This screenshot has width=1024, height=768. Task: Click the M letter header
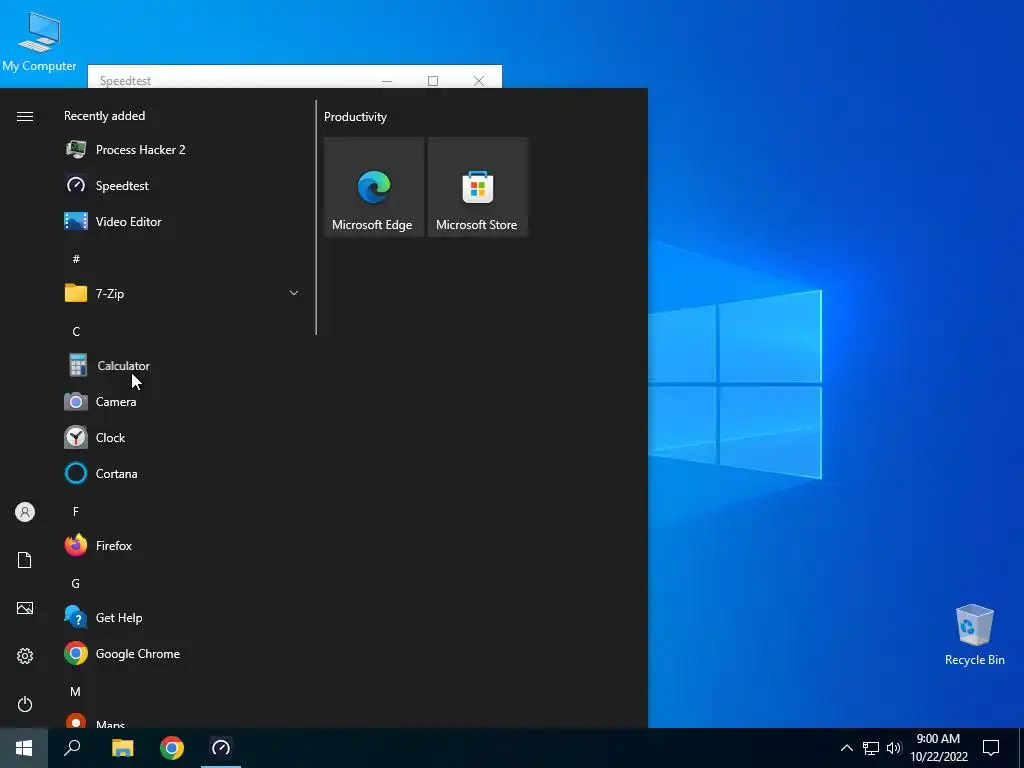point(76,691)
